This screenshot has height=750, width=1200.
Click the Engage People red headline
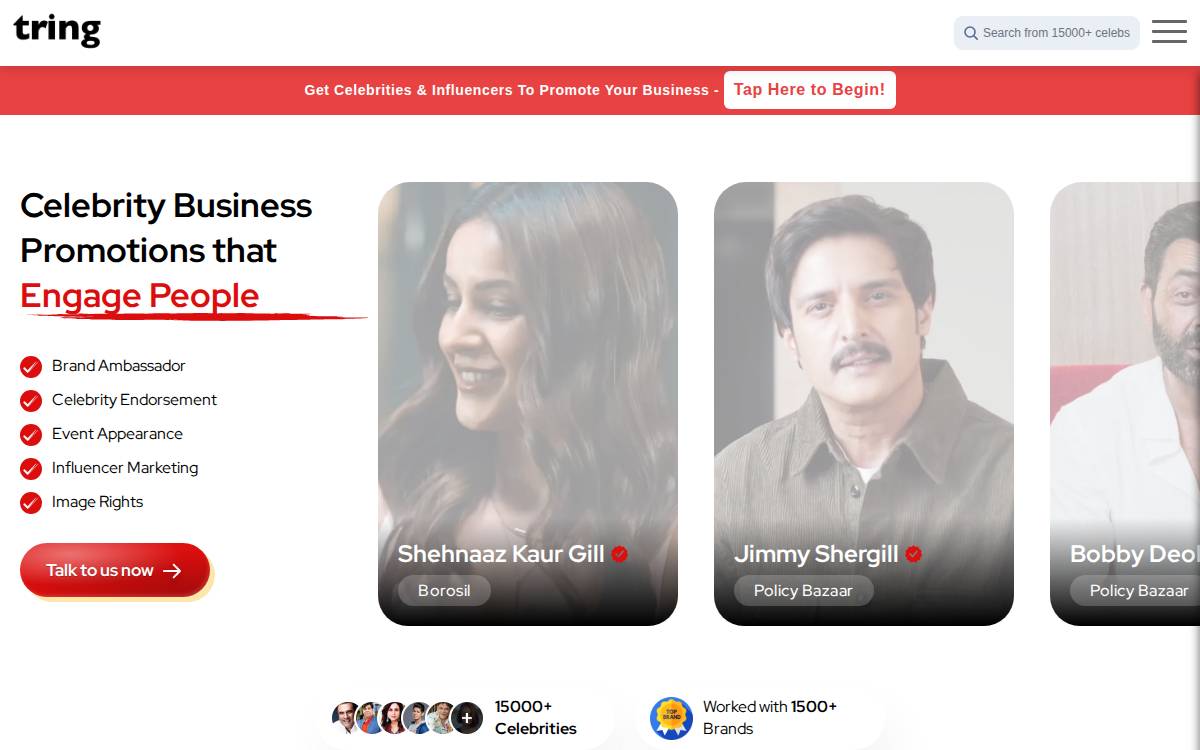[140, 296]
